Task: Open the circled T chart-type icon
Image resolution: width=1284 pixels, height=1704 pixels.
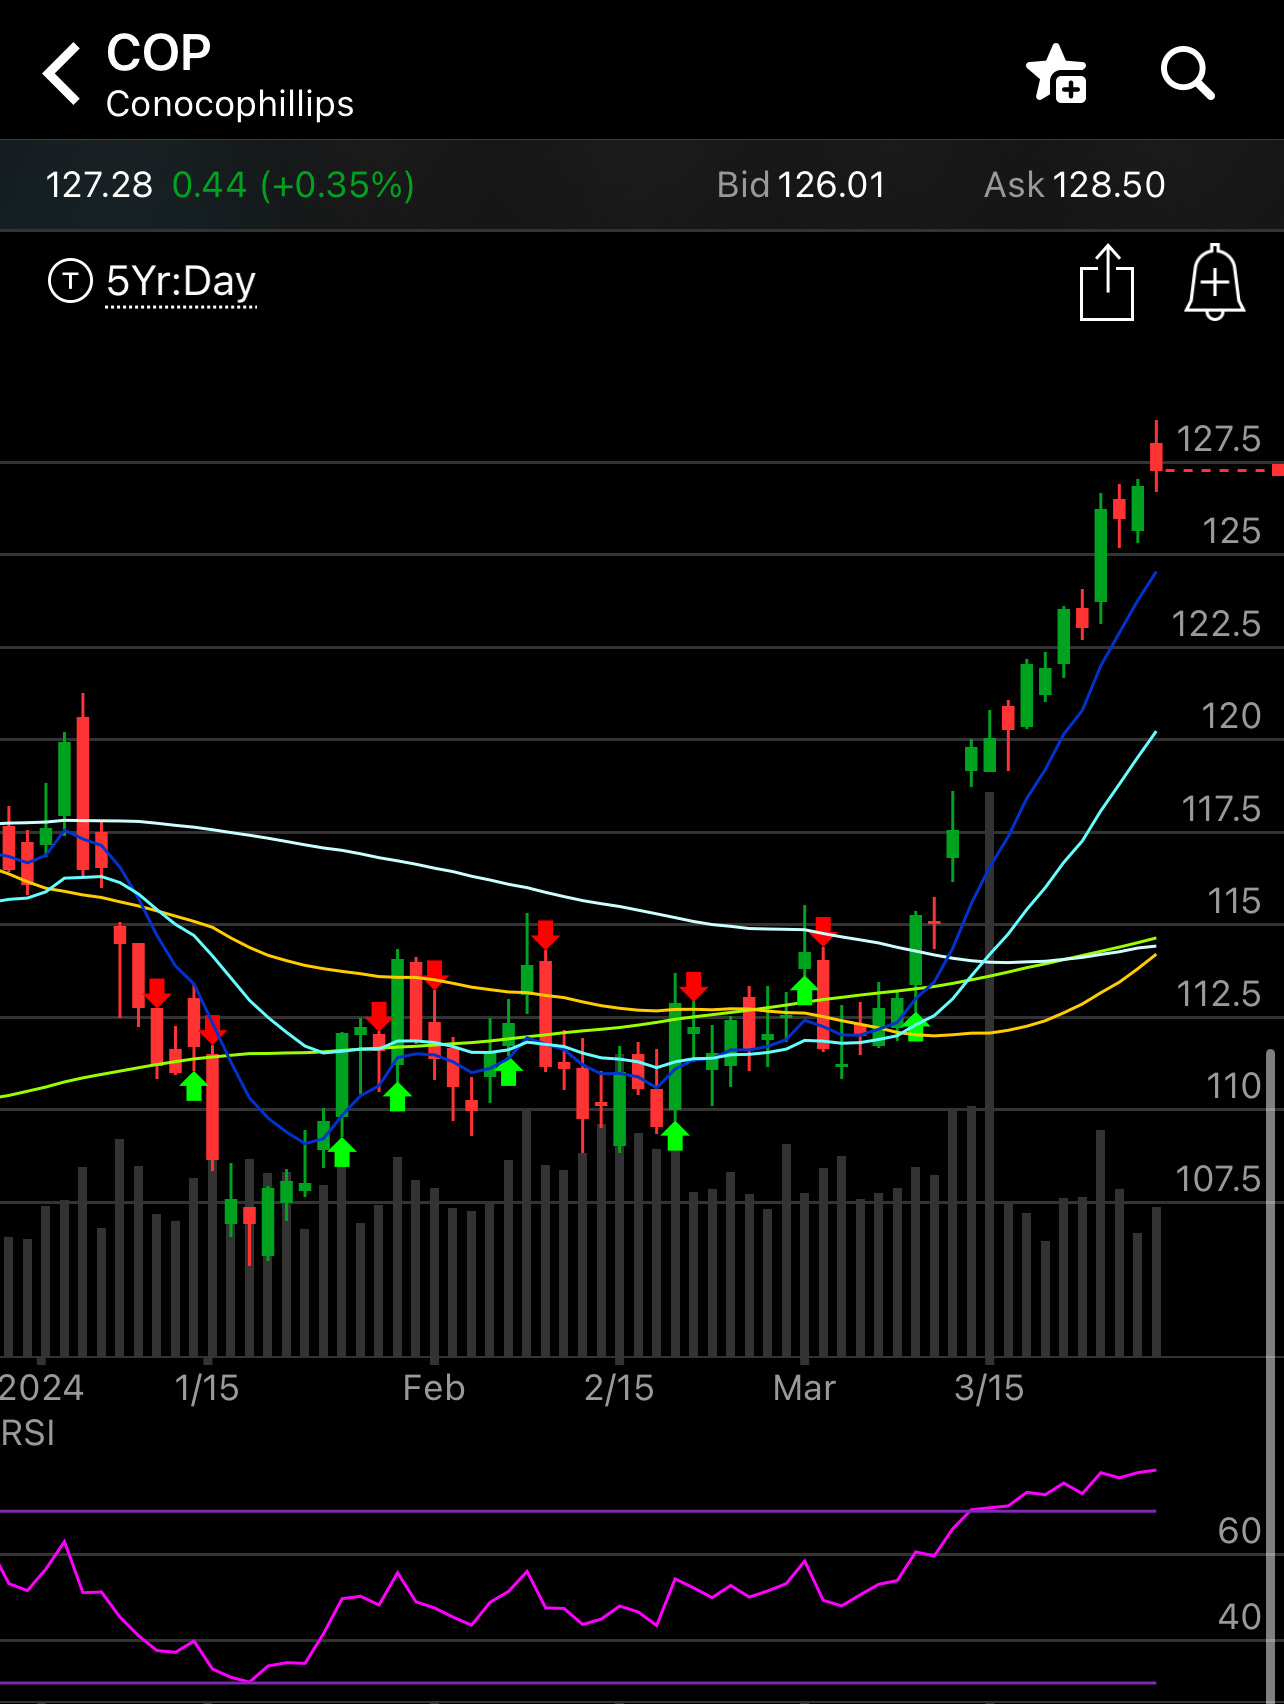Action: click(70, 281)
